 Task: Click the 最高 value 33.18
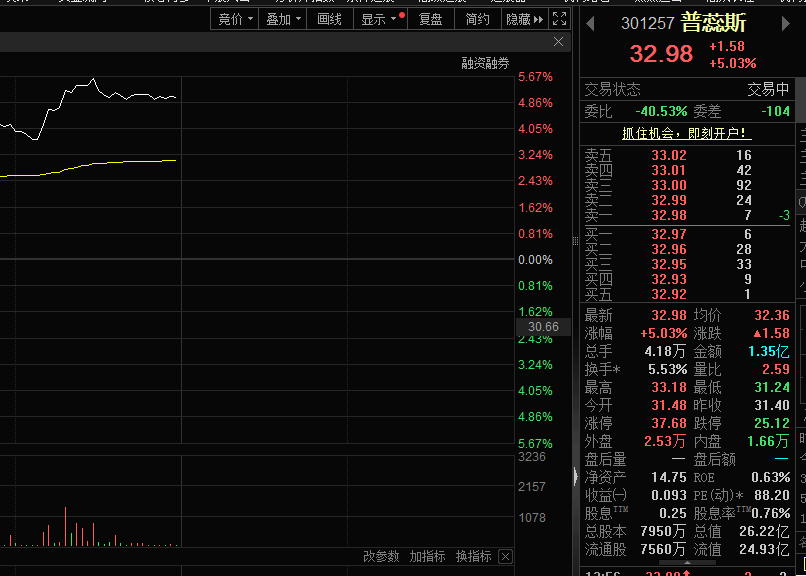click(669, 387)
